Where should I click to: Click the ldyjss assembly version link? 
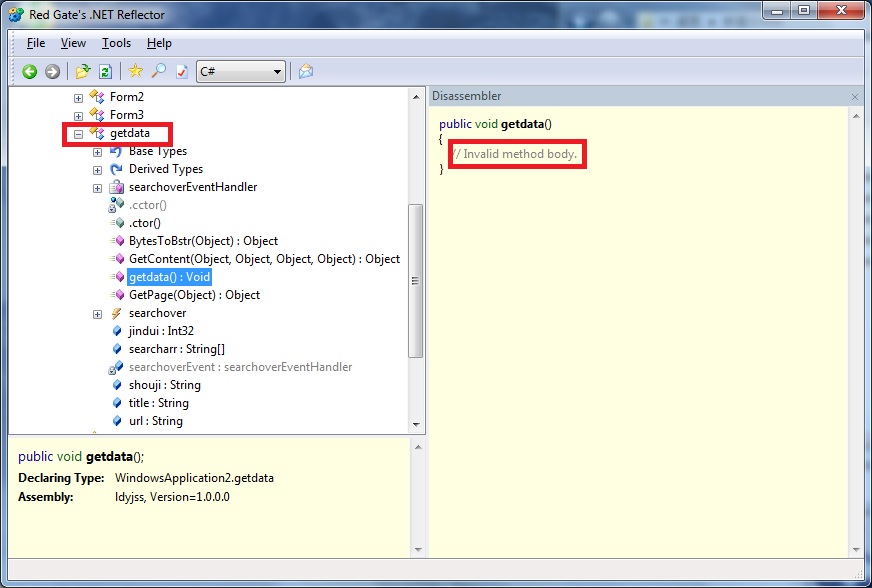[x=172, y=497]
